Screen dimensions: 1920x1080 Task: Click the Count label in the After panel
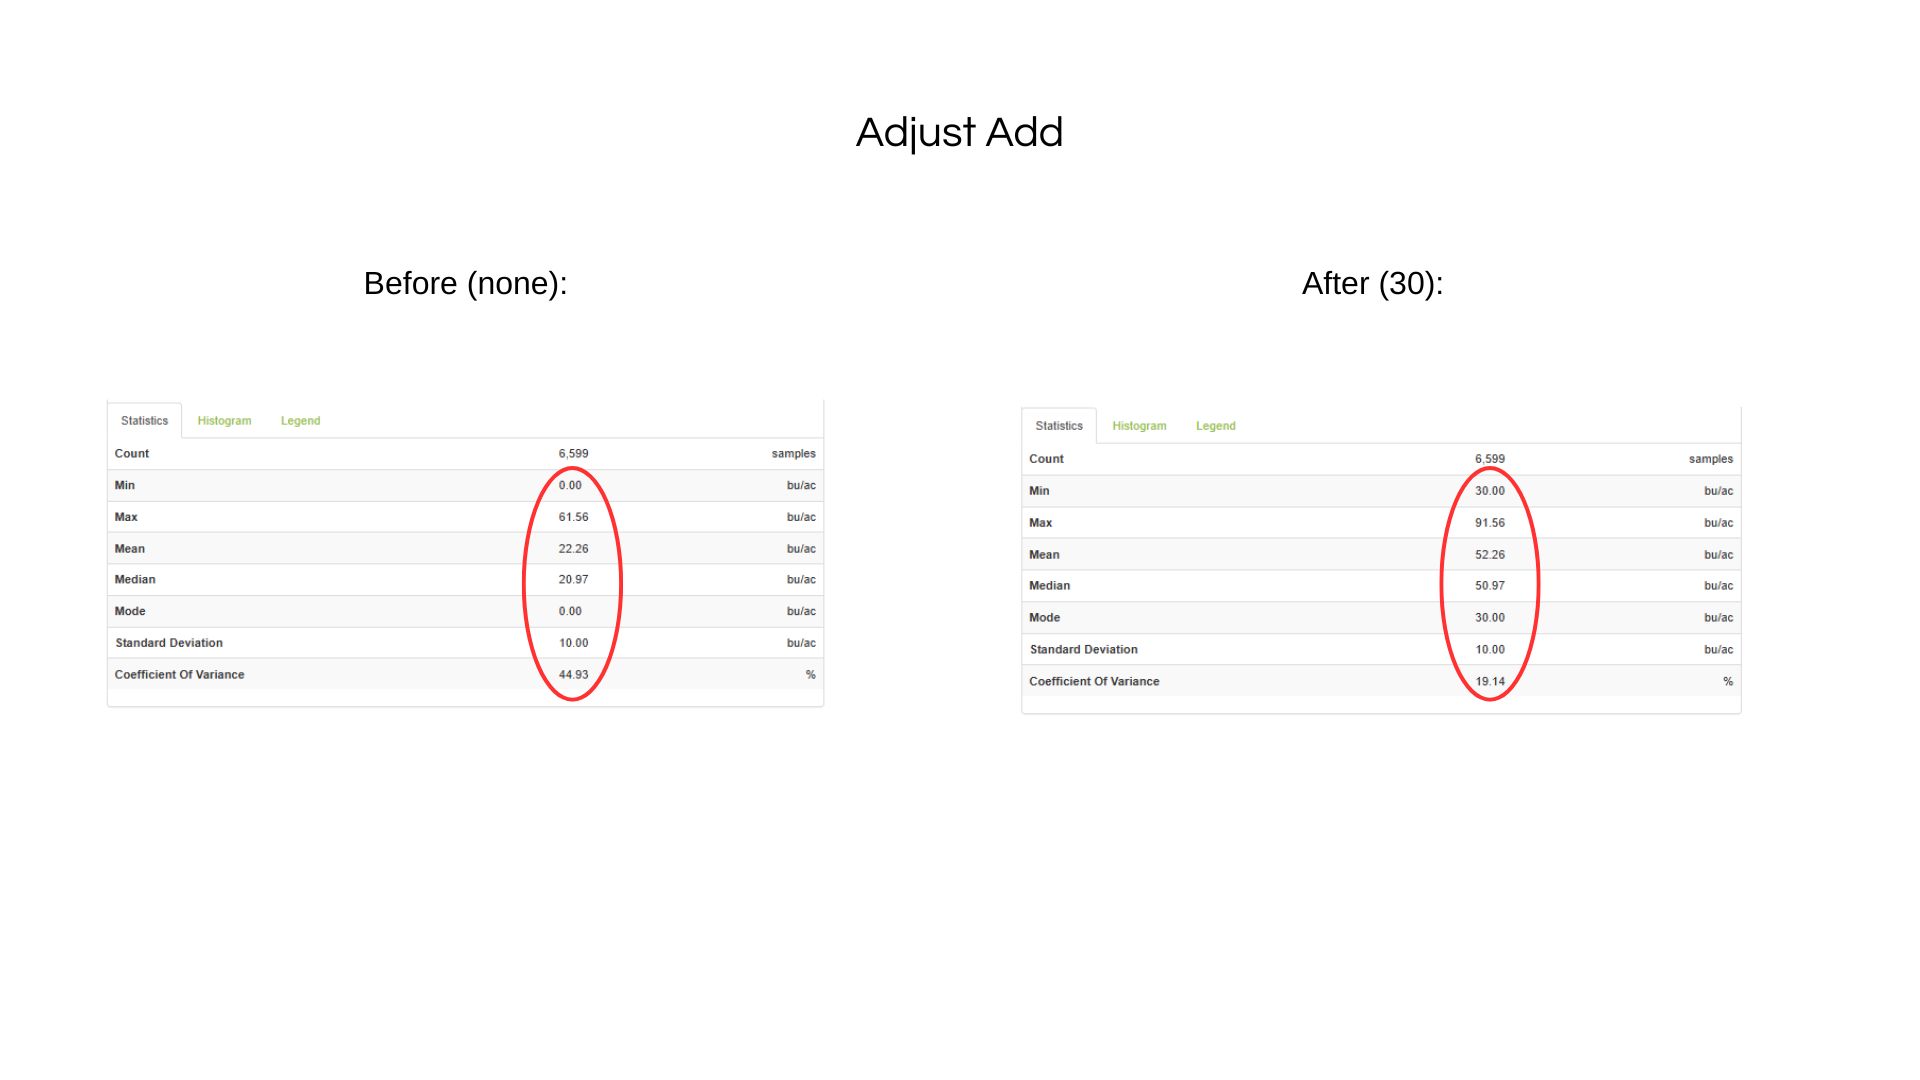coord(1046,459)
